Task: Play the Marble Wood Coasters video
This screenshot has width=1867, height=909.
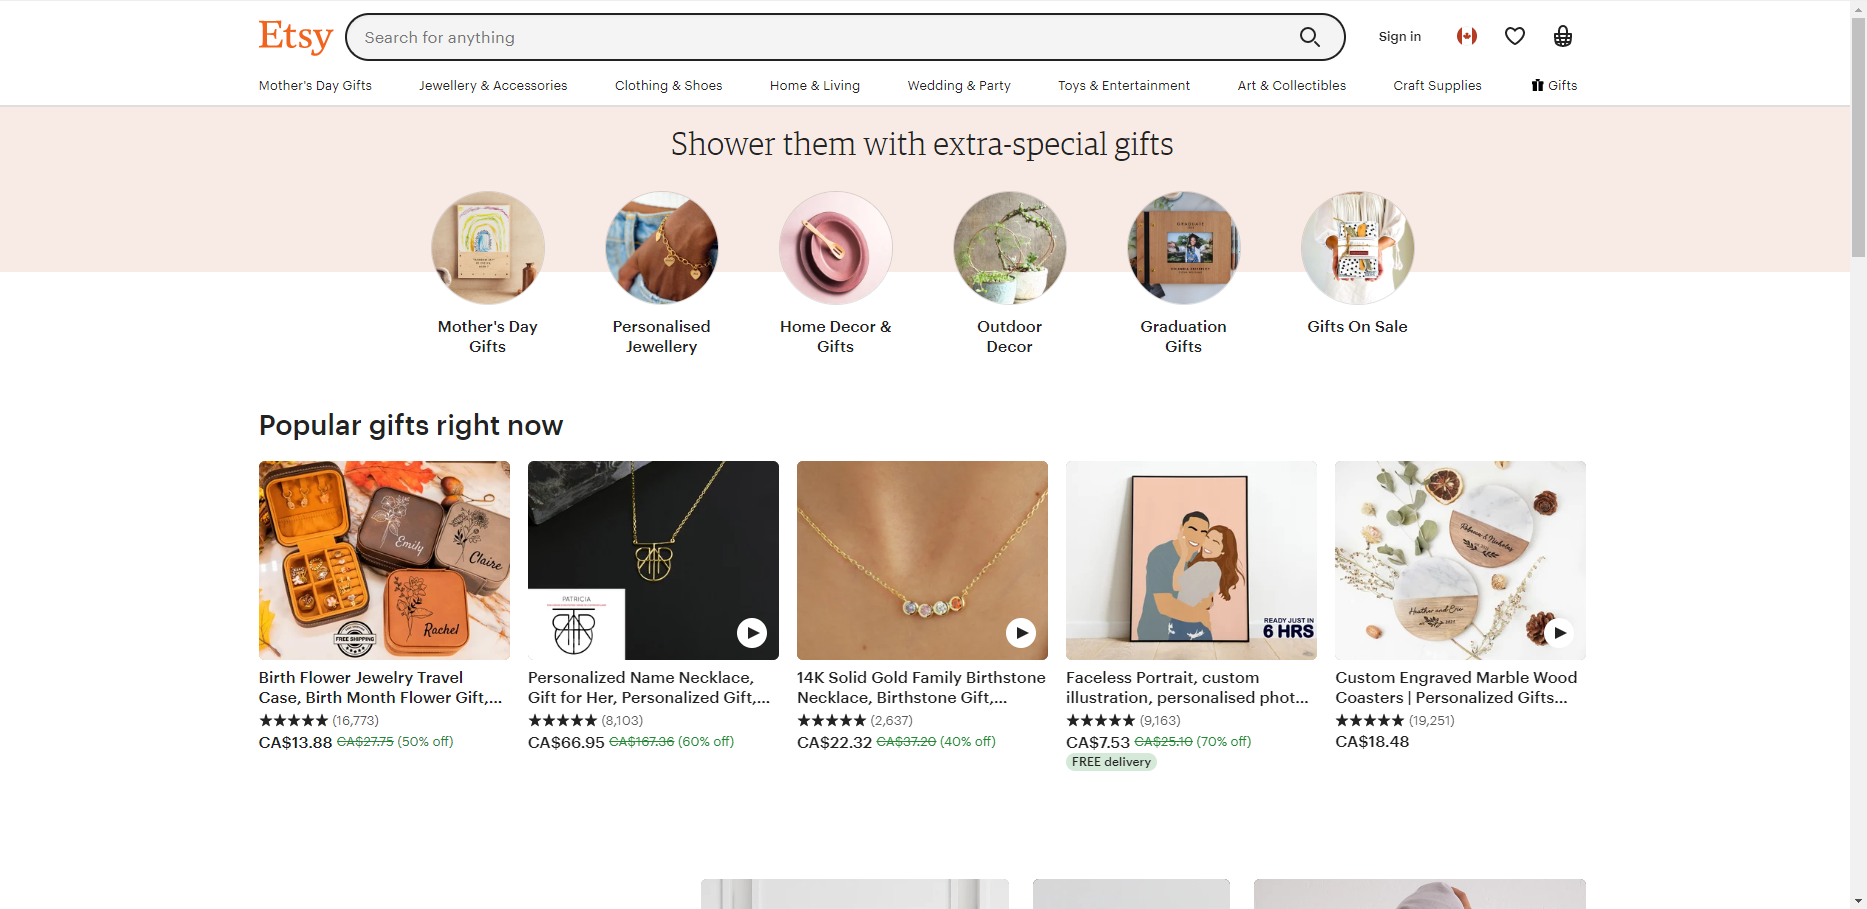Action: tap(1559, 633)
